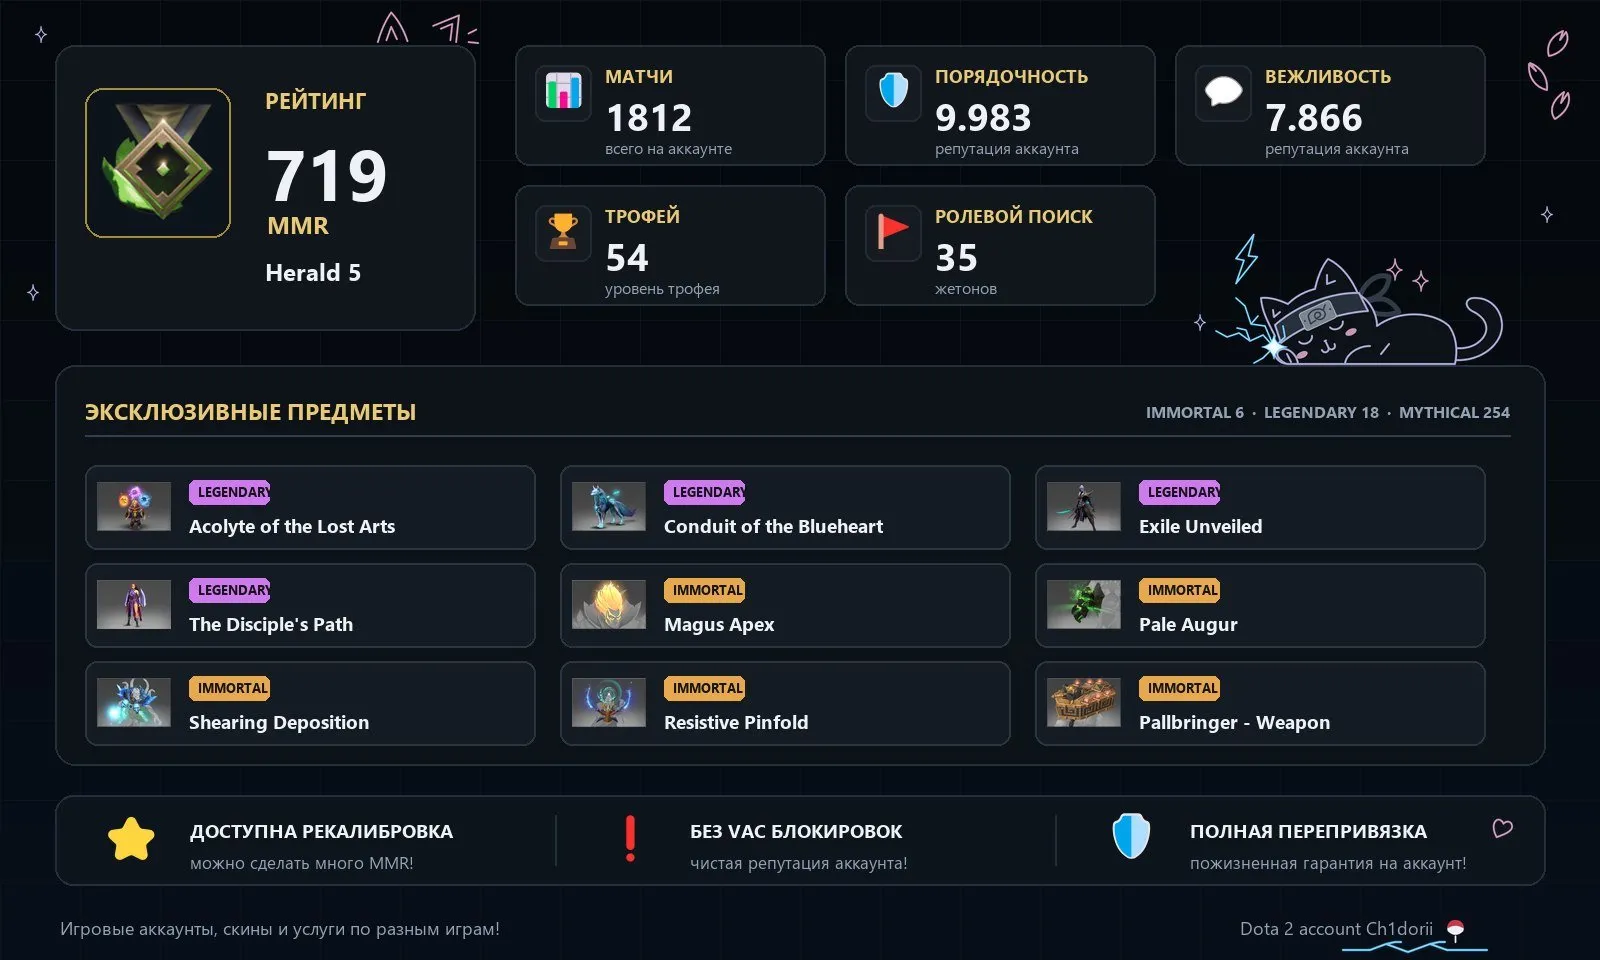The image size is (1600, 960).
Task: Click the Dota 2 account Ch1dorii text
Action: tap(1336, 929)
